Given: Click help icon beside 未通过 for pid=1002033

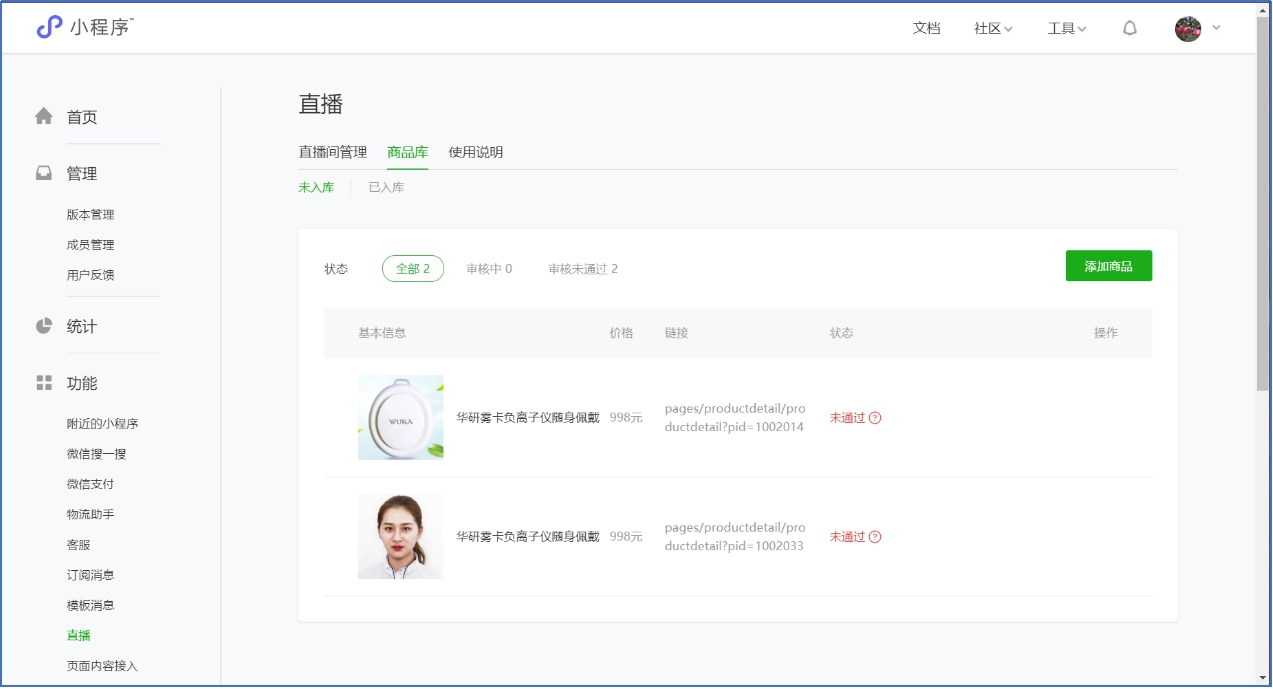Looking at the screenshot, I should [875, 537].
